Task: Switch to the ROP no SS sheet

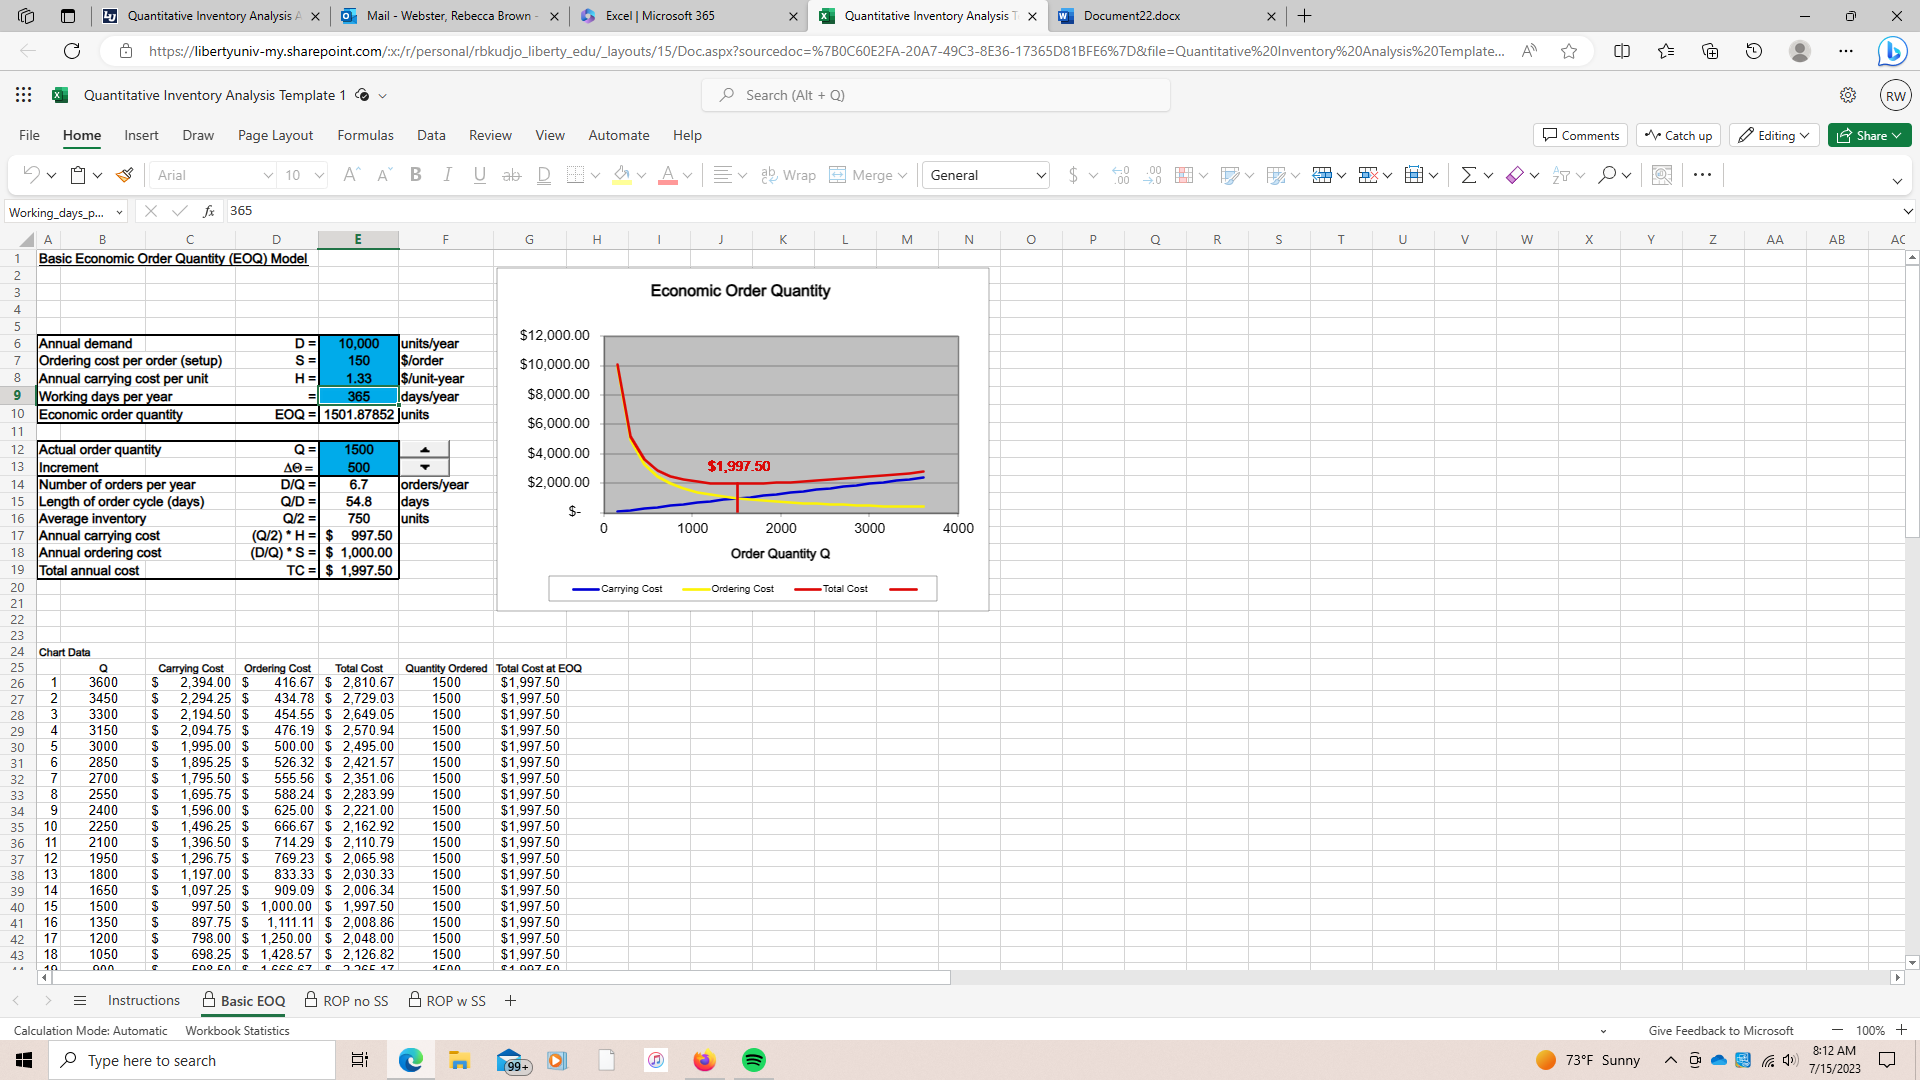Action: coord(346,1001)
